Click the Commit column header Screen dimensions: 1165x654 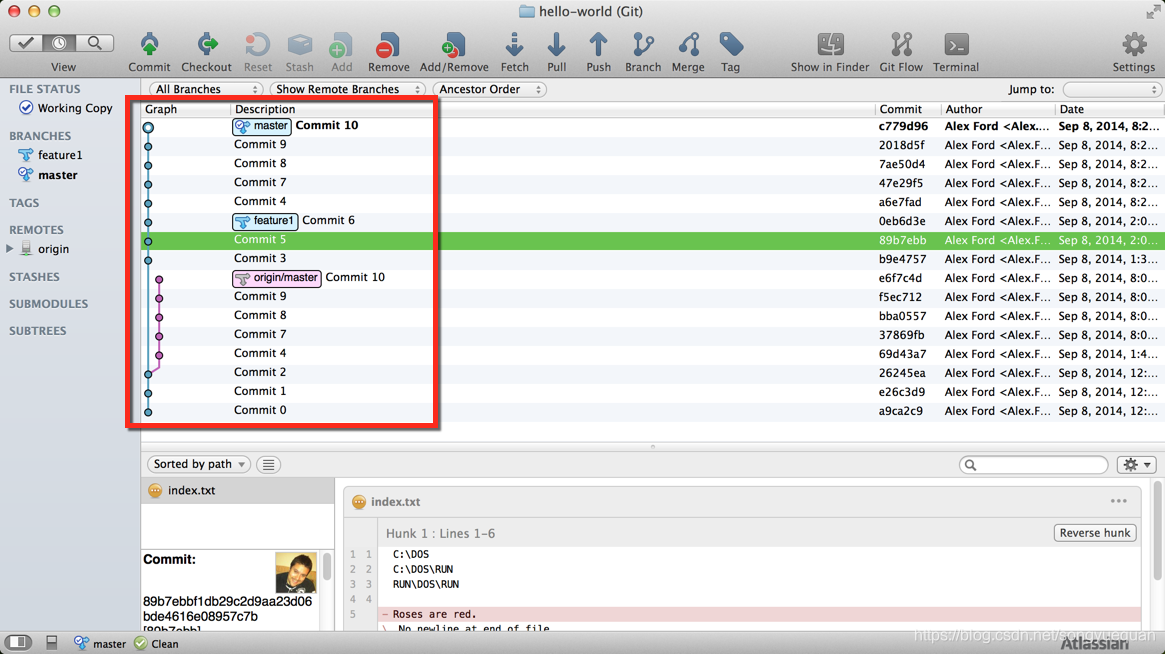point(907,109)
